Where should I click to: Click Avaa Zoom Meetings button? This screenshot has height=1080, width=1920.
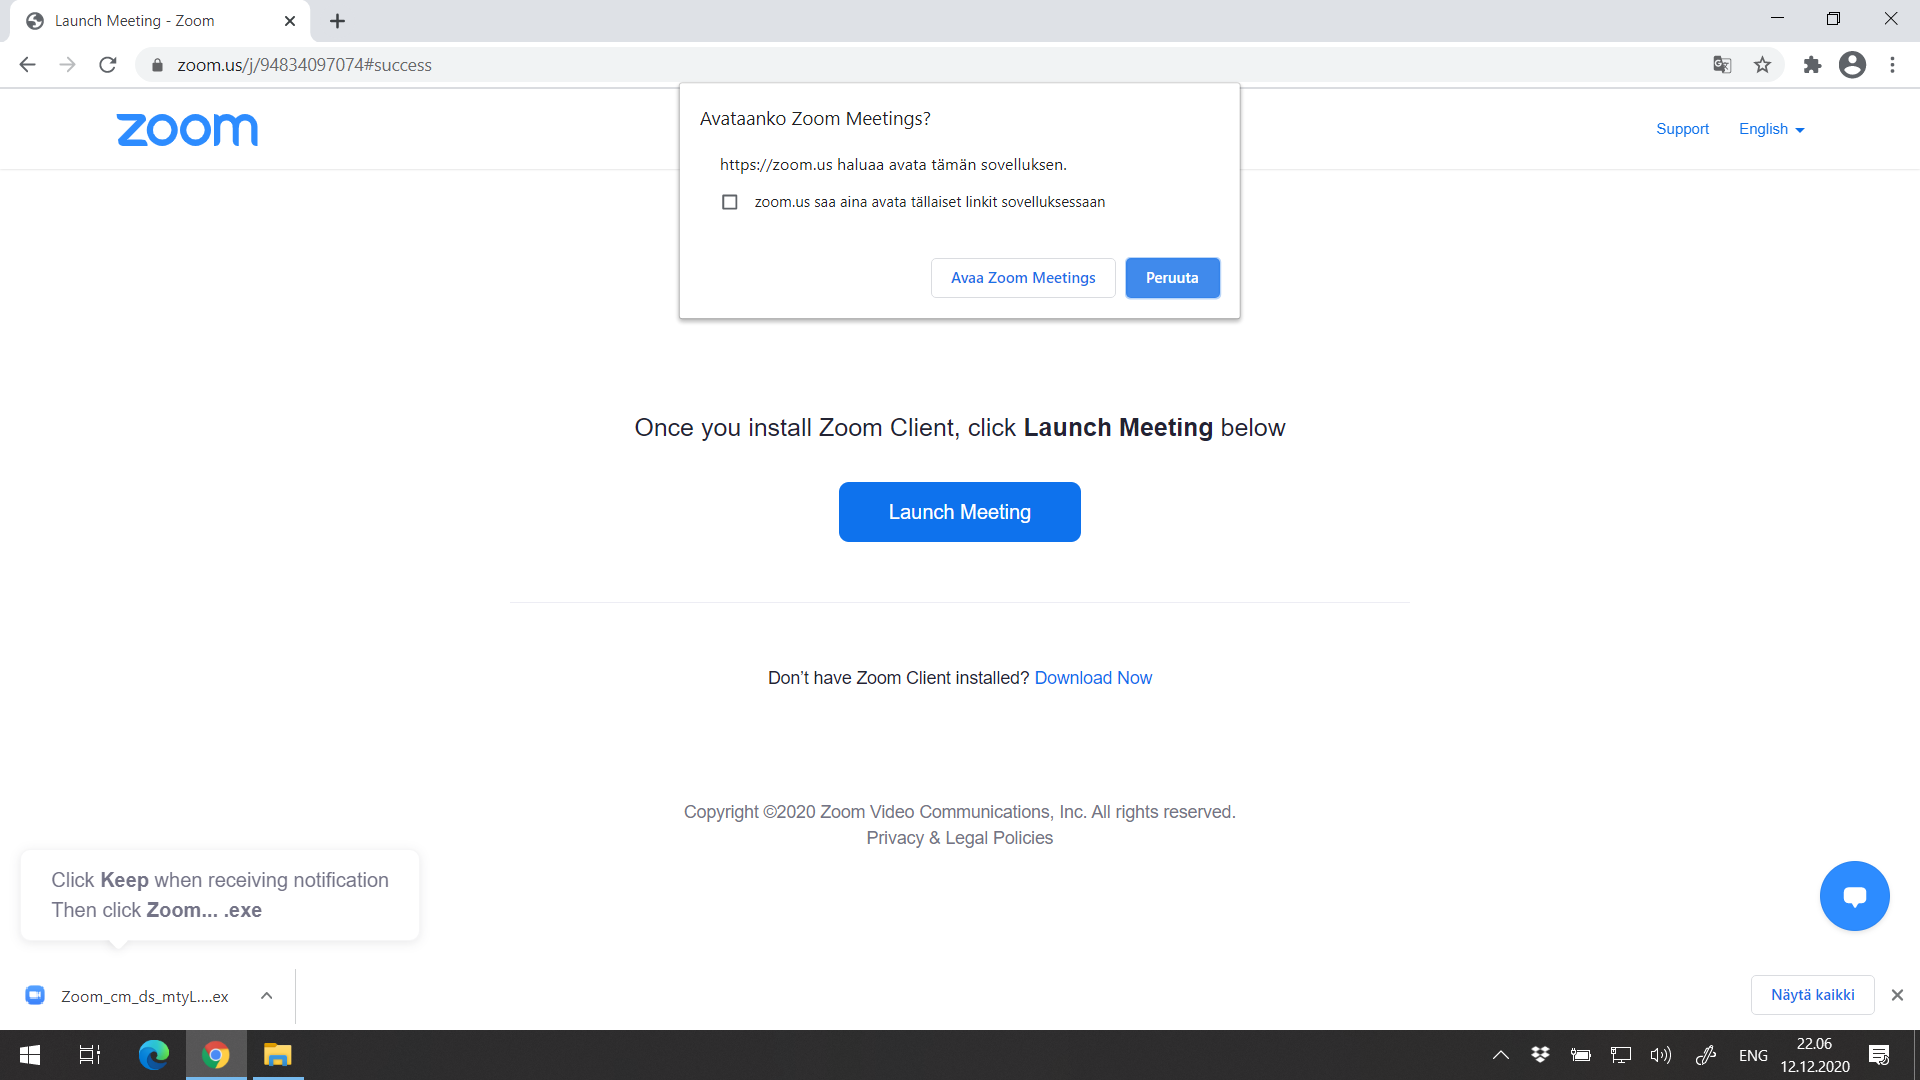pyautogui.click(x=1023, y=277)
